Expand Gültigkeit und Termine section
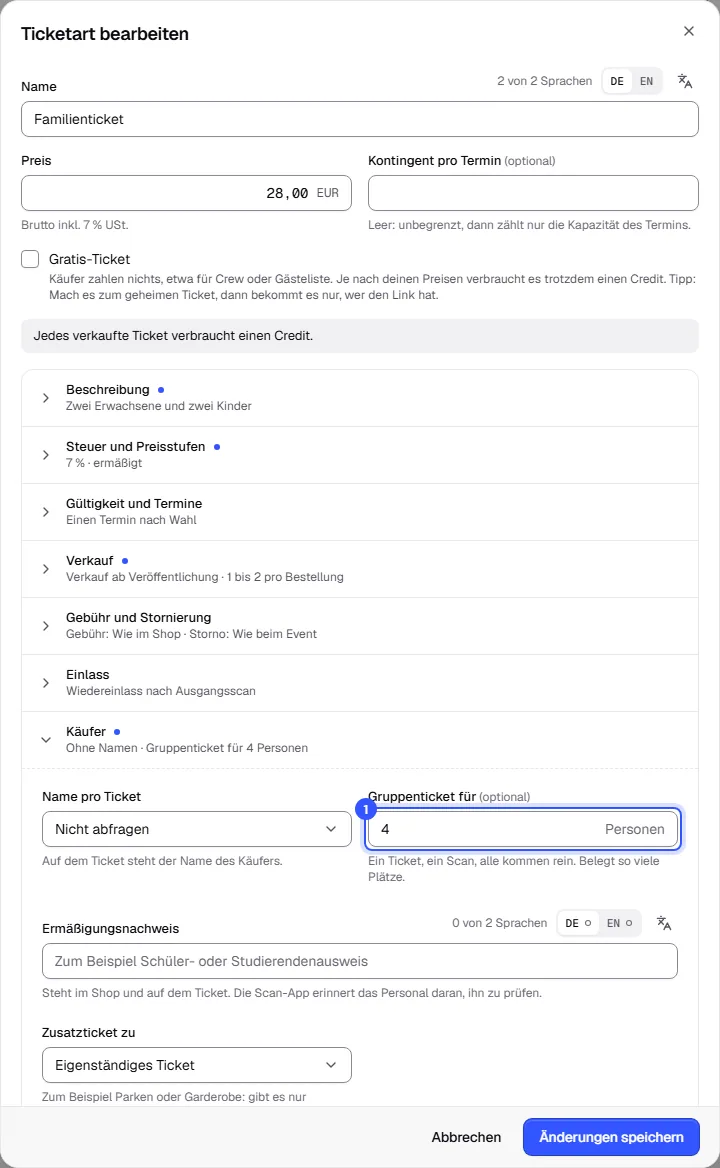 pos(360,512)
